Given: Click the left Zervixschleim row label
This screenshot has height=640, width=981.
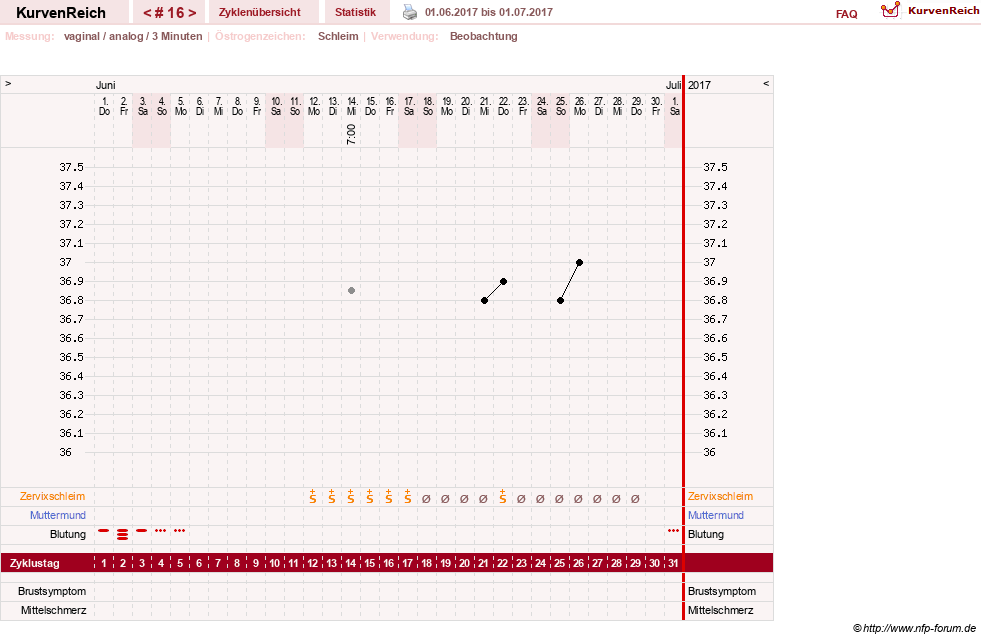Looking at the screenshot, I should click(53, 496).
